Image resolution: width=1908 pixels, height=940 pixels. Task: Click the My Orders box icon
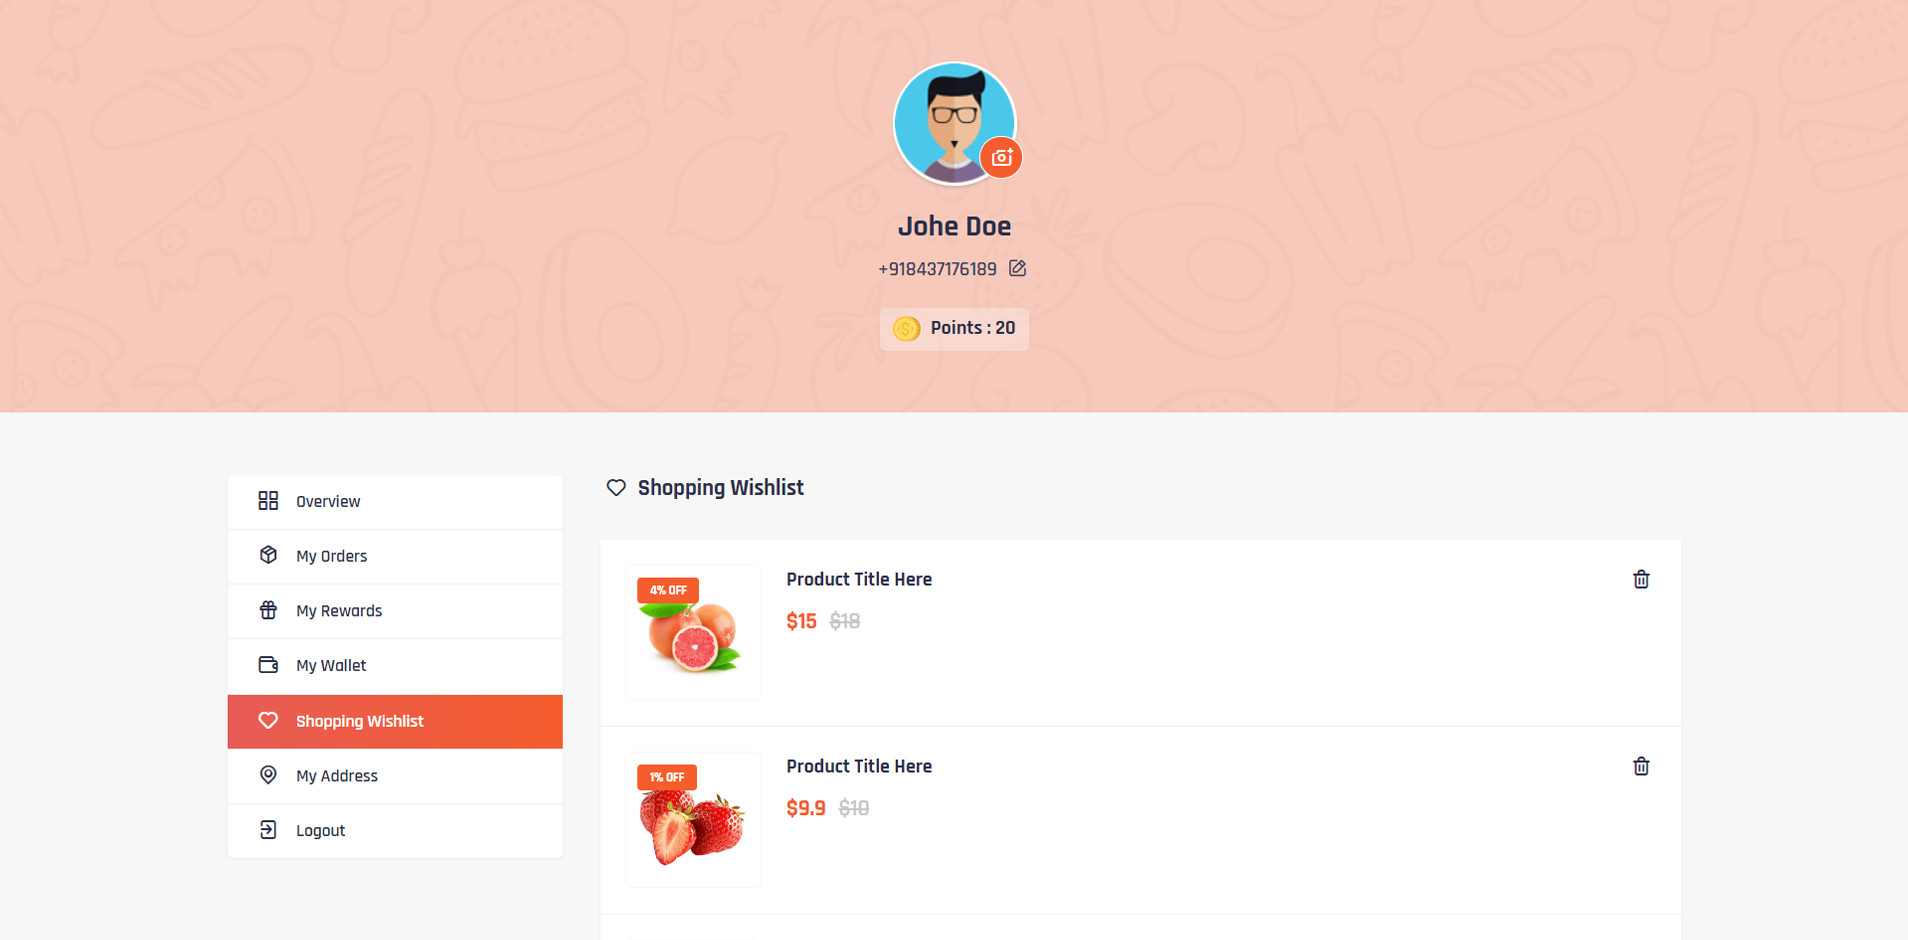pyautogui.click(x=268, y=555)
